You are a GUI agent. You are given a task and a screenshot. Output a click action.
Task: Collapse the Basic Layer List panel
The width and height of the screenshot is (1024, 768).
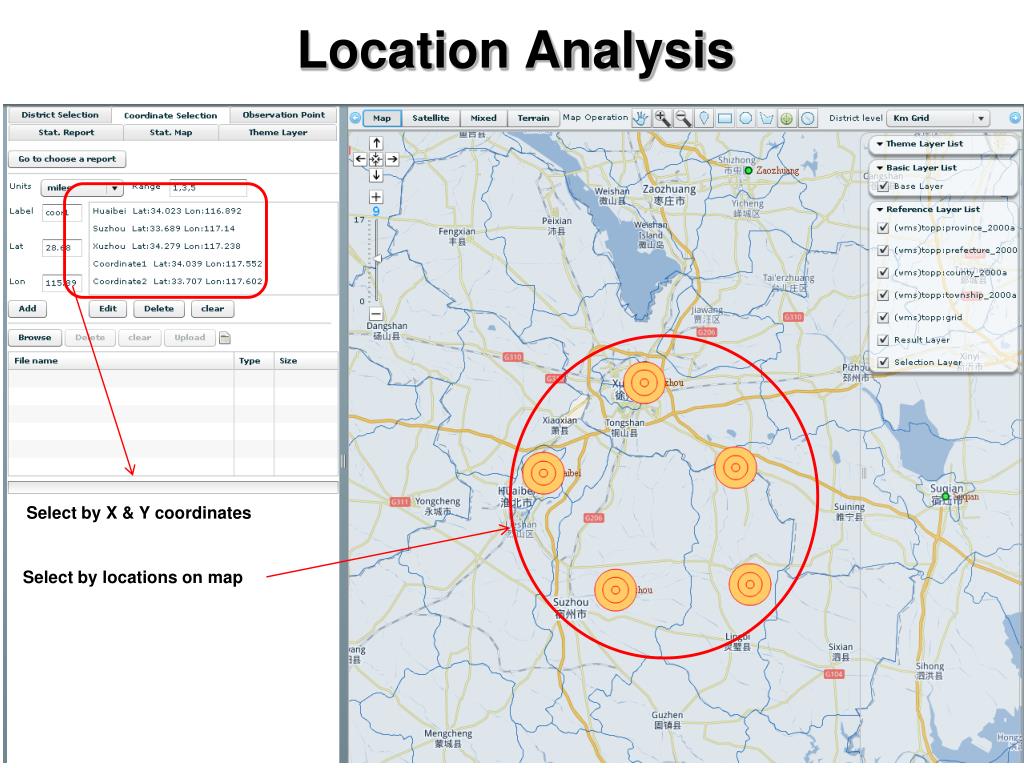(880, 168)
